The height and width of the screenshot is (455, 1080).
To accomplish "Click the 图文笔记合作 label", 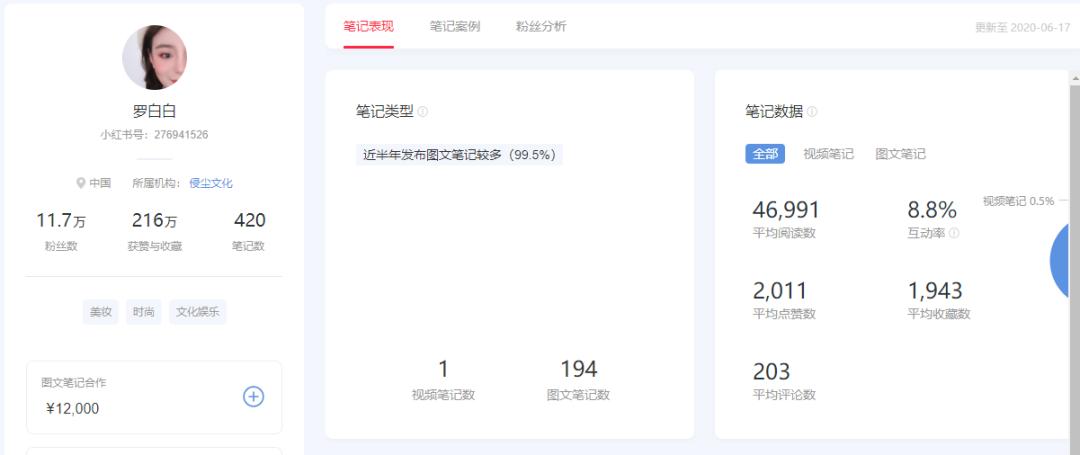I will tap(74, 382).
